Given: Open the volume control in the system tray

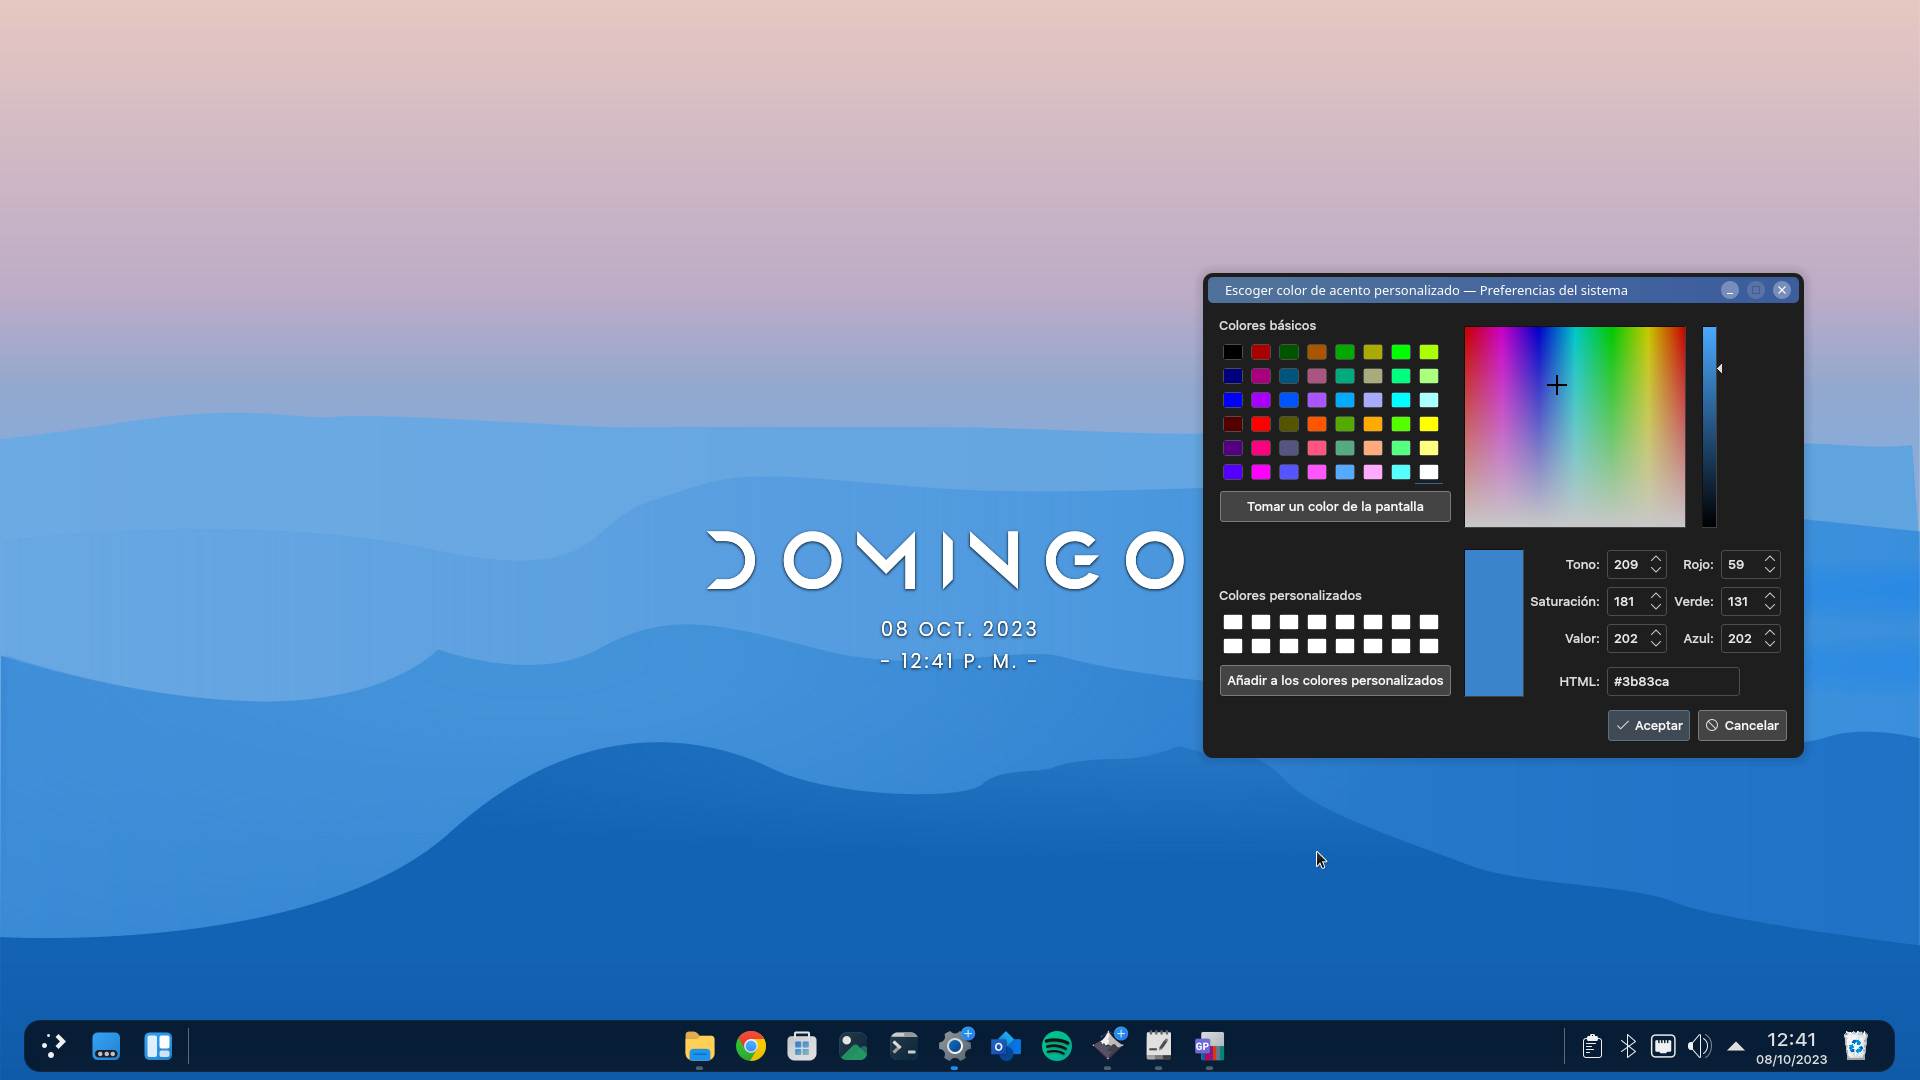Looking at the screenshot, I should (x=1699, y=1046).
